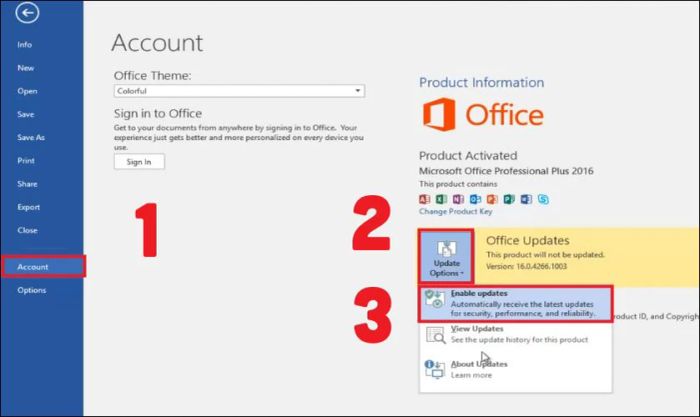This screenshot has width=700, height=417.
Task: Open the Print page
Action: [x=26, y=161]
